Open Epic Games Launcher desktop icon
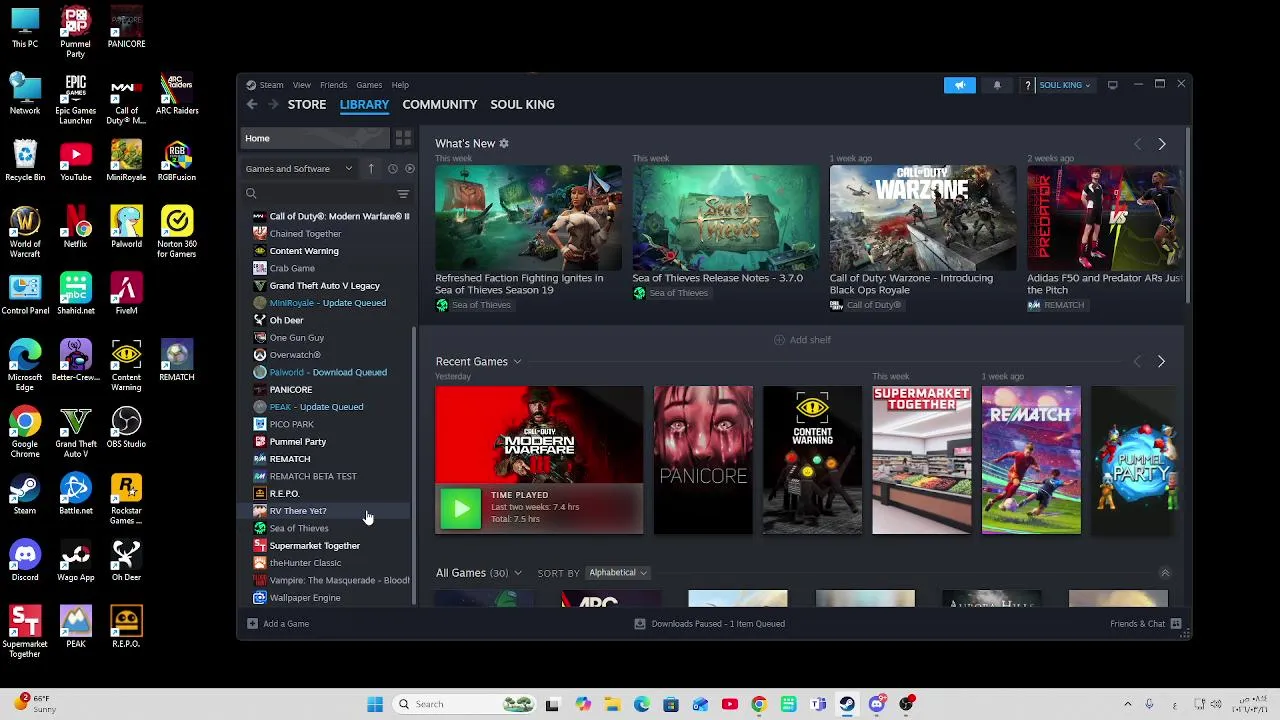 75,99
